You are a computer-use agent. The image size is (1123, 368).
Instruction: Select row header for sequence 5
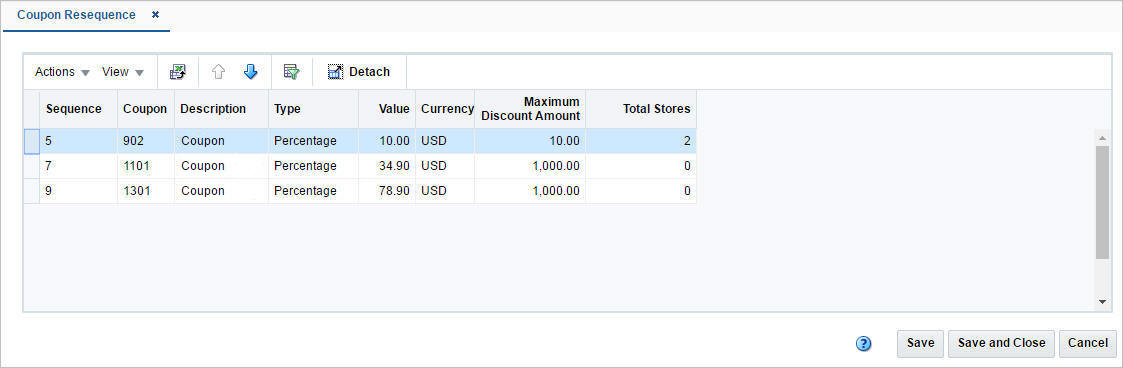[x=32, y=141]
